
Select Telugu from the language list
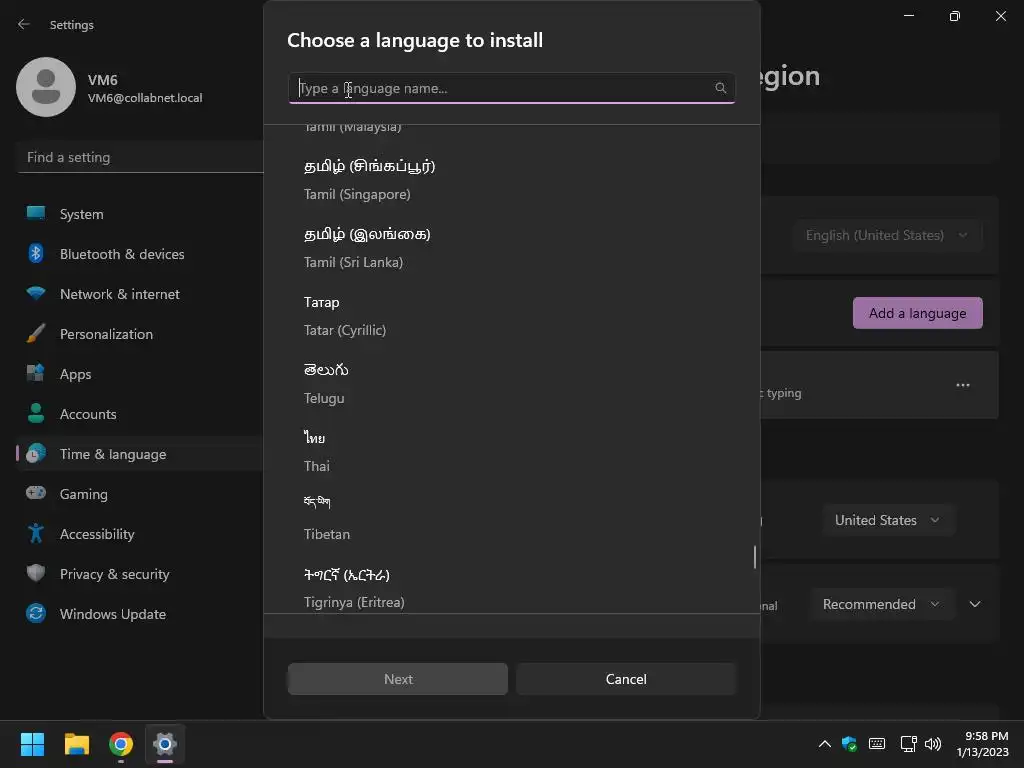pyautogui.click(x=512, y=383)
